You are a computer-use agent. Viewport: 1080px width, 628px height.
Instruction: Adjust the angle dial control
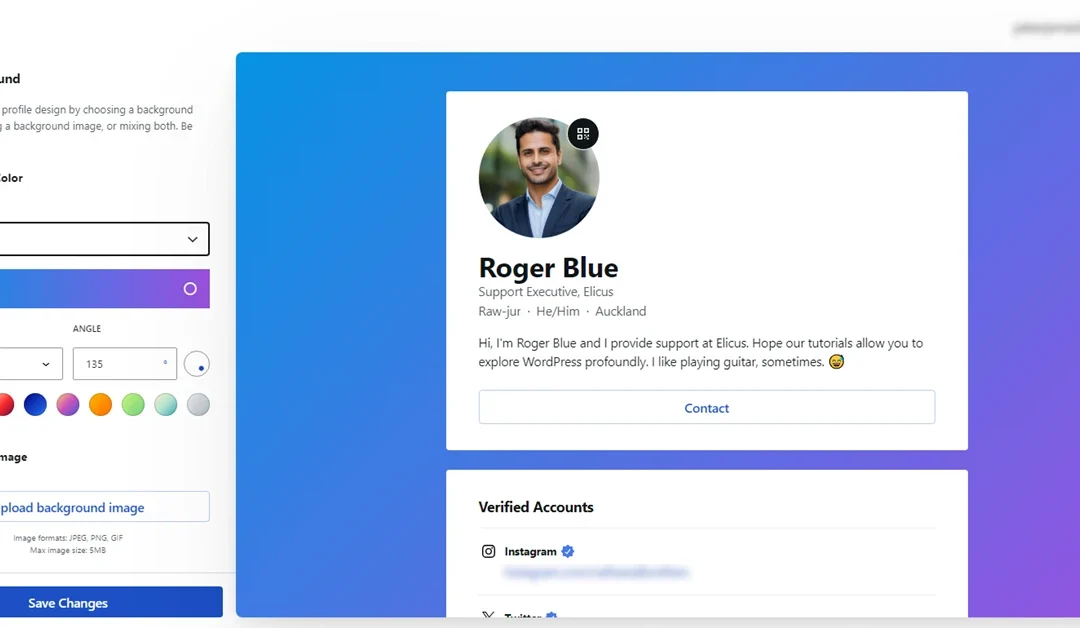pyautogui.click(x=196, y=364)
